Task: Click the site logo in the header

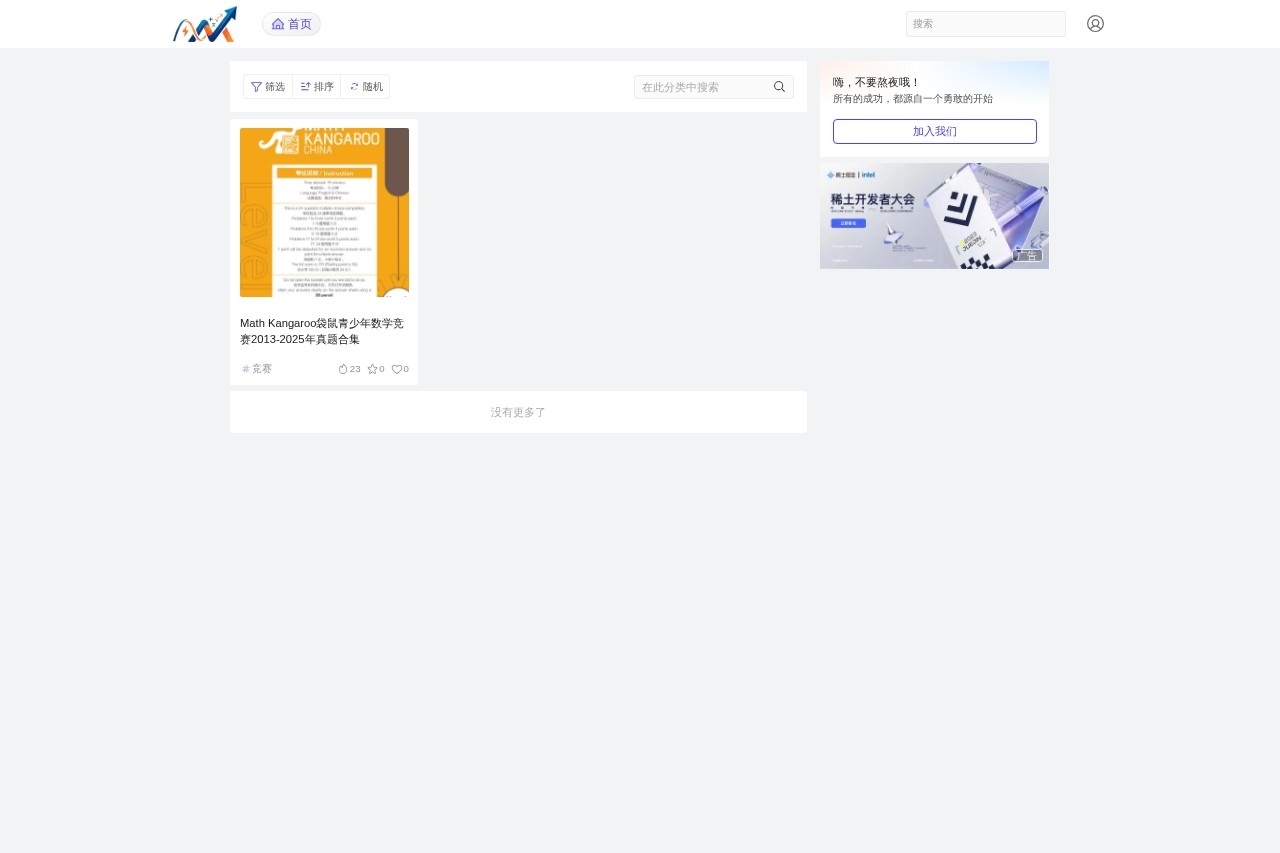Action: click(205, 24)
